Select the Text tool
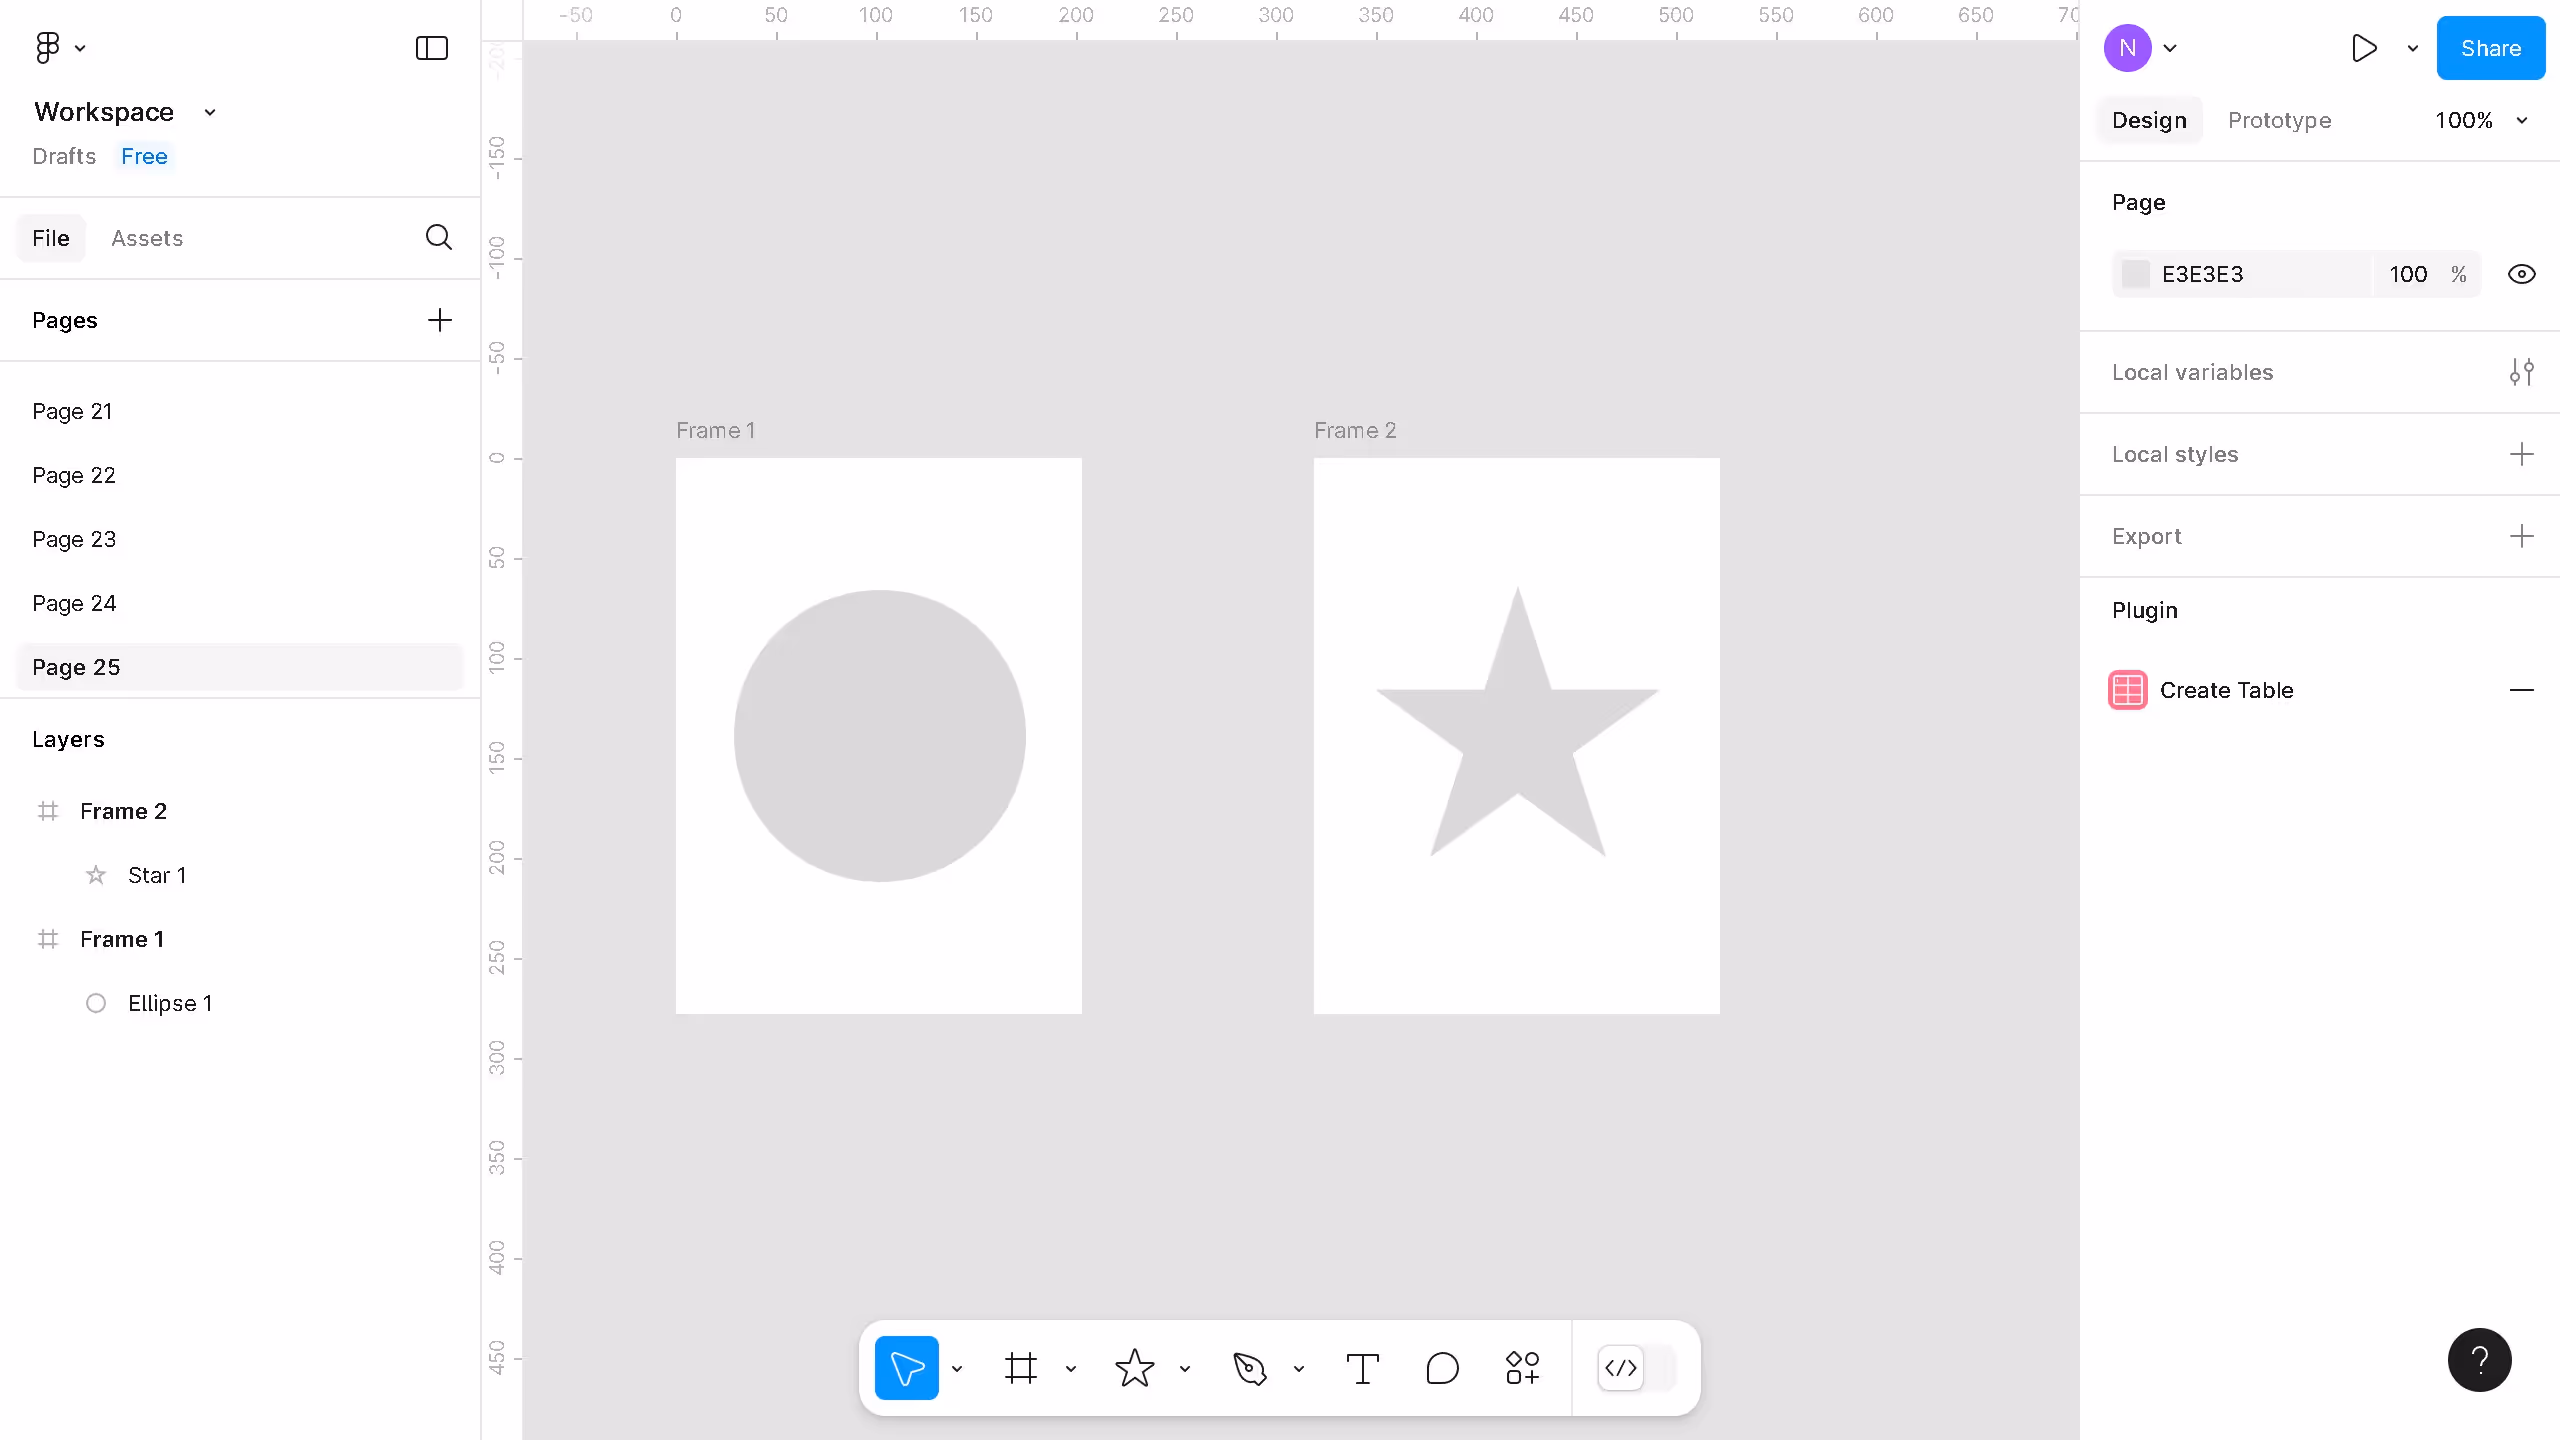The width and height of the screenshot is (2560, 1440). (x=1362, y=1368)
